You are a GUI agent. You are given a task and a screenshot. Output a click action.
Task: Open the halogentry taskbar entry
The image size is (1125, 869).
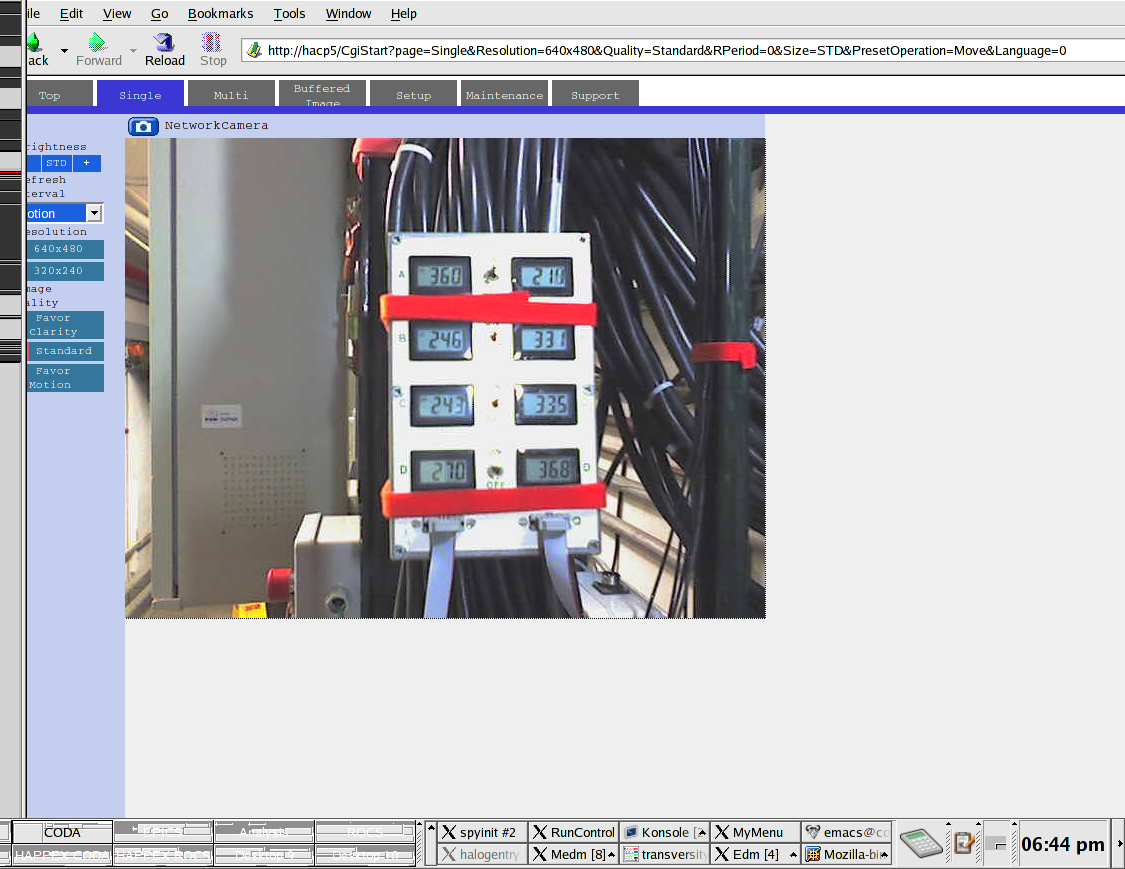pos(482,855)
